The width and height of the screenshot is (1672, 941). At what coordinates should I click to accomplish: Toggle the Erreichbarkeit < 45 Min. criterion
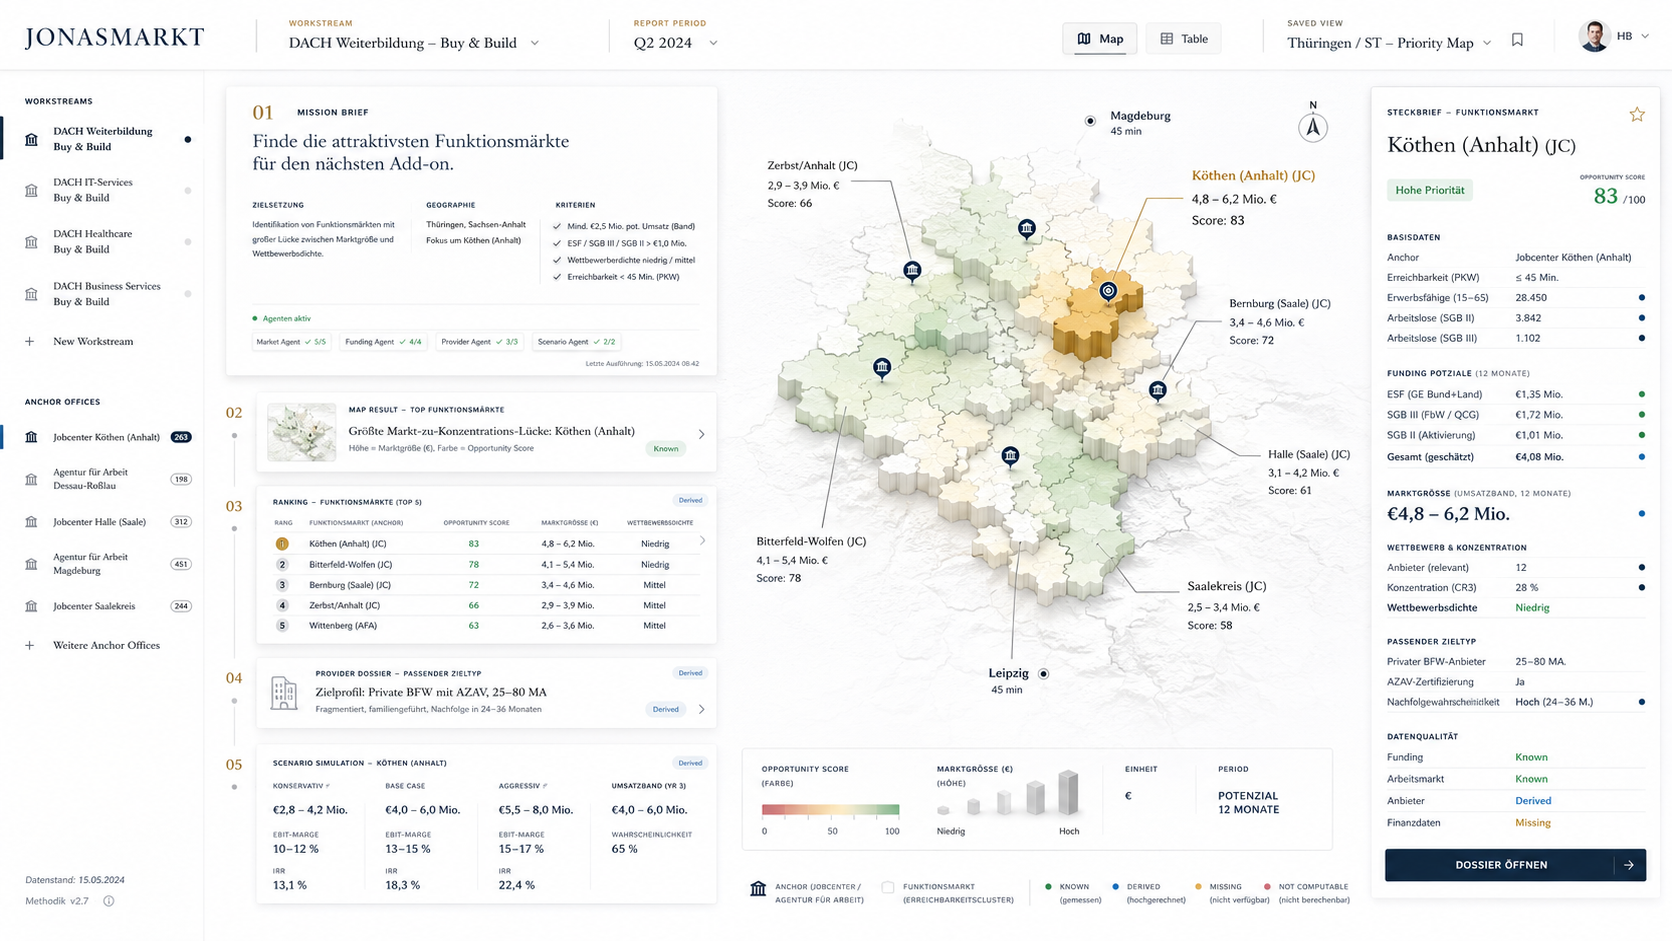pos(617,277)
